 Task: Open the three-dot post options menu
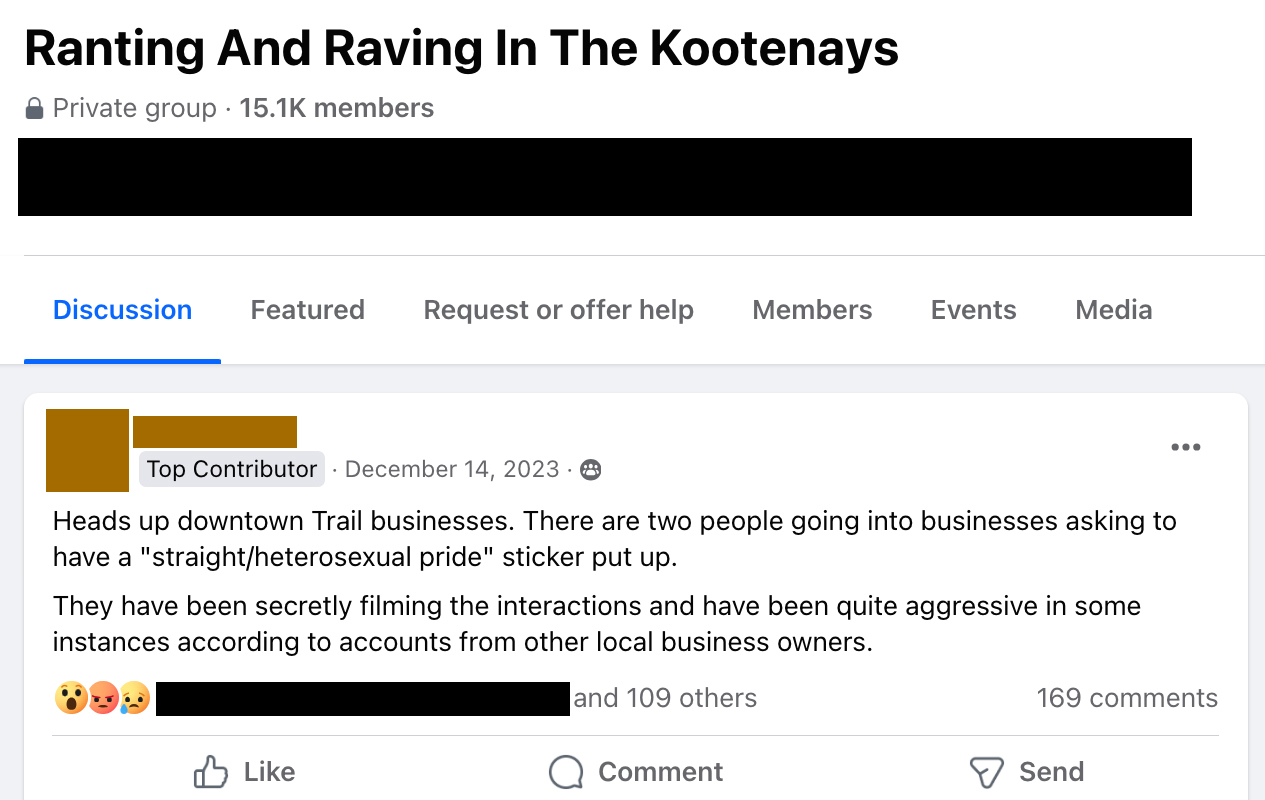pyautogui.click(x=1185, y=447)
